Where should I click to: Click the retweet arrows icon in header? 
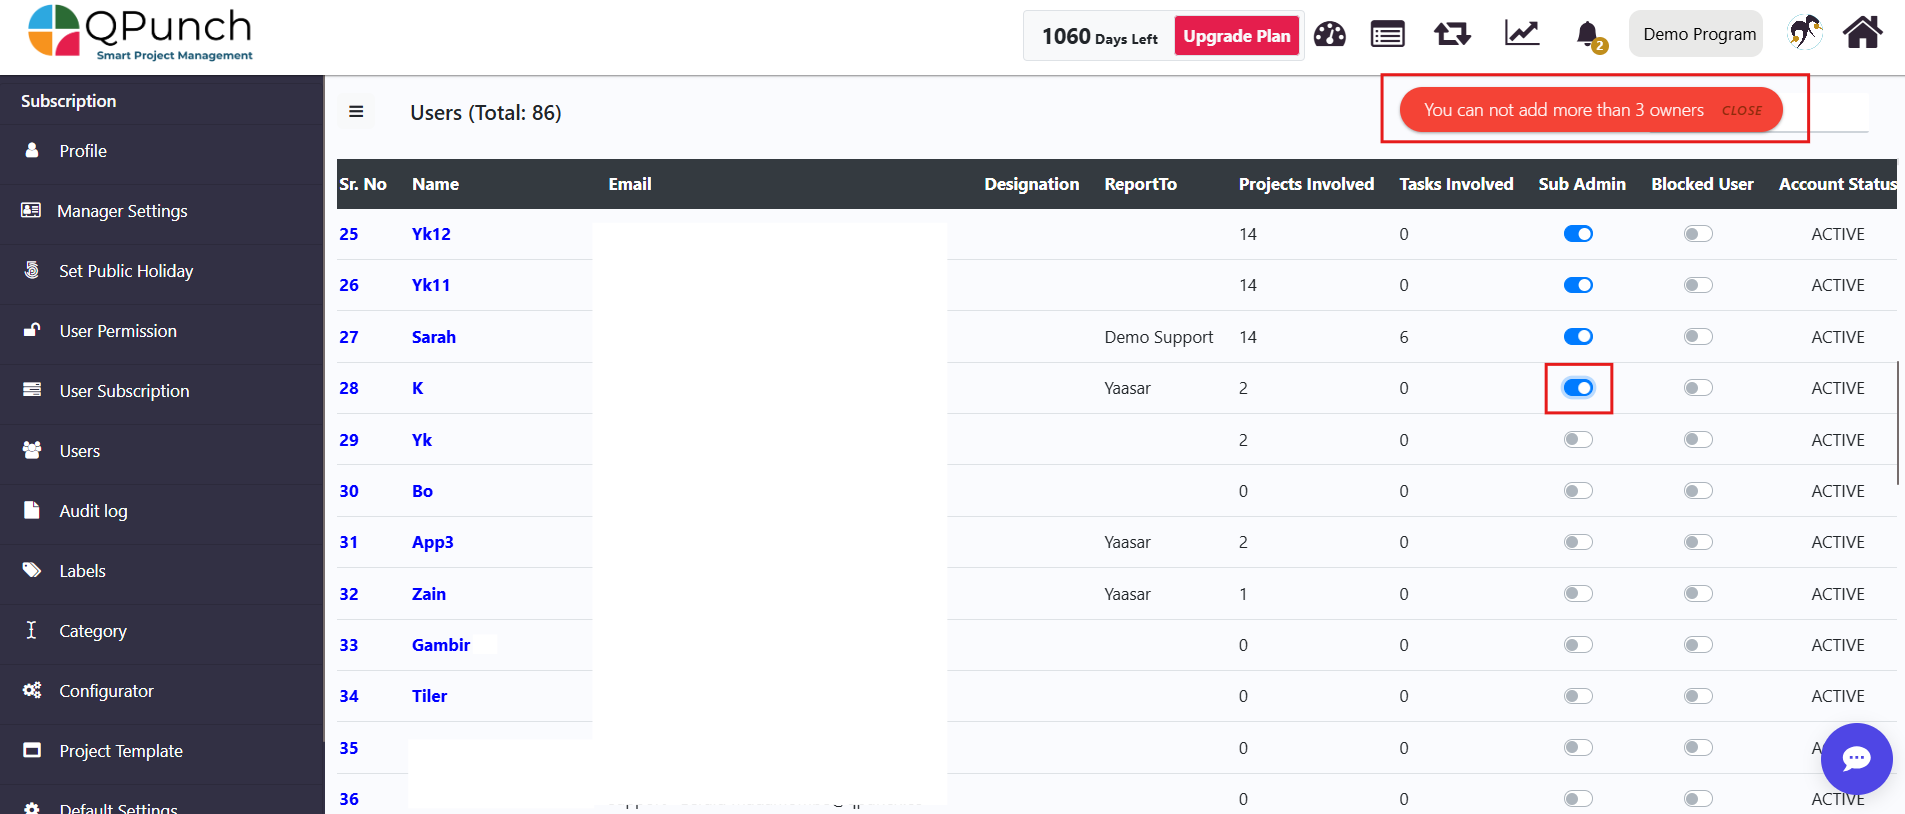pos(1451,35)
